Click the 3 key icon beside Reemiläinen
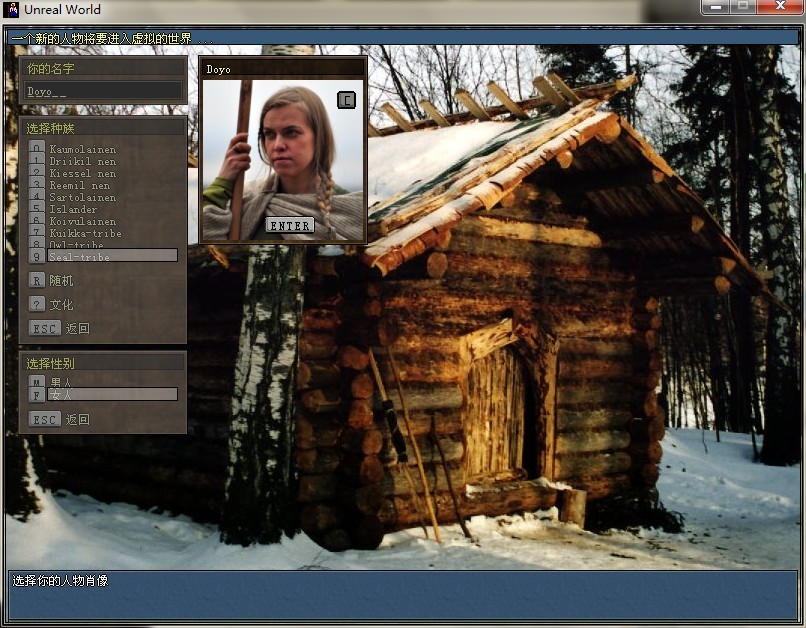Image resolution: width=806 pixels, height=628 pixels. tap(36, 183)
